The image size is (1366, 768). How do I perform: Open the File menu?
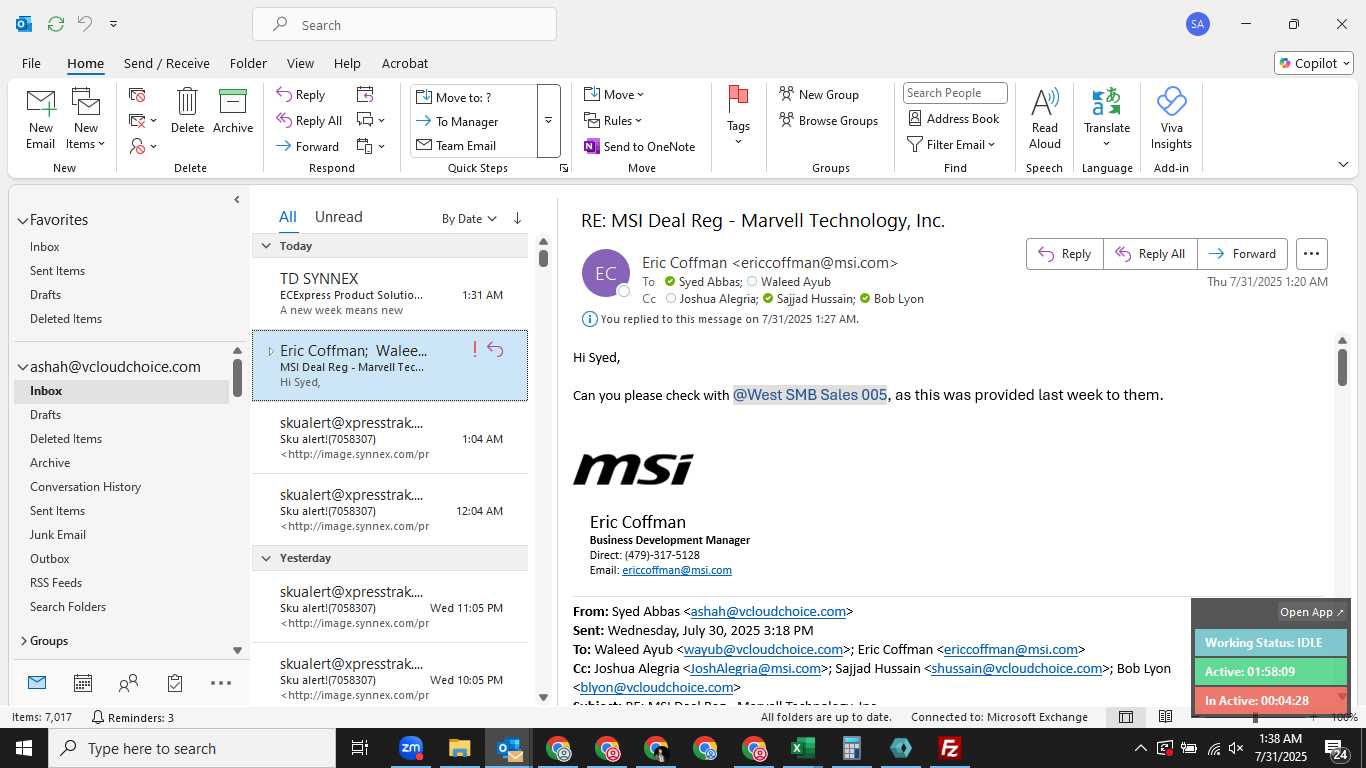(x=31, y=63)
